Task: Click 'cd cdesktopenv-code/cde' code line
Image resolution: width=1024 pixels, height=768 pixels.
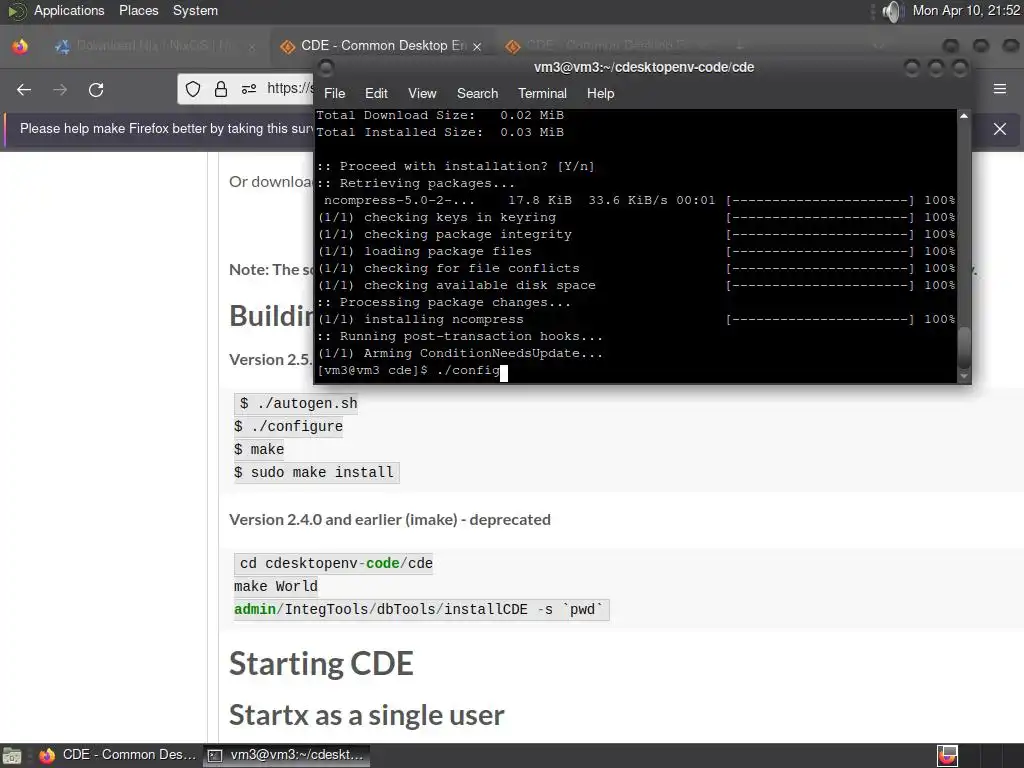Action: [x=334, y=563]
